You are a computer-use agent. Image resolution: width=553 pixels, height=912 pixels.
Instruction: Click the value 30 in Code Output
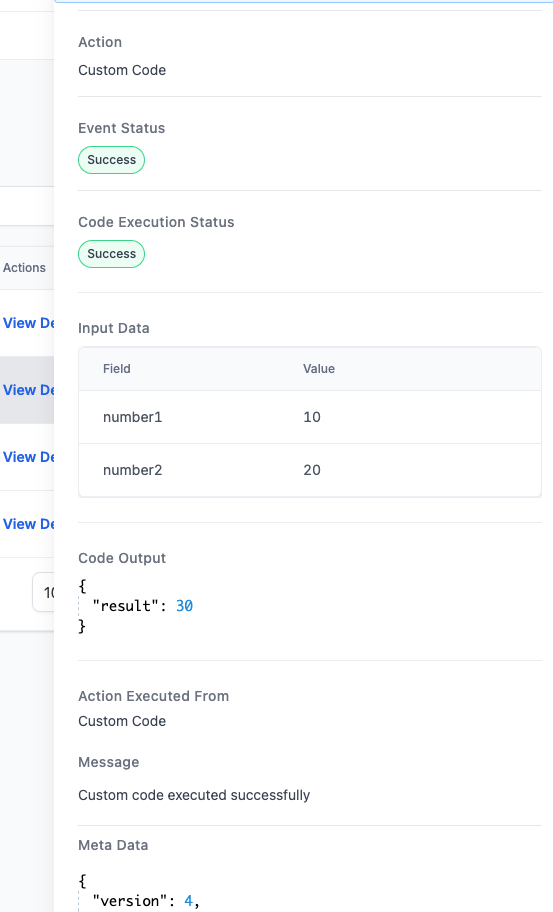point(184,606)
